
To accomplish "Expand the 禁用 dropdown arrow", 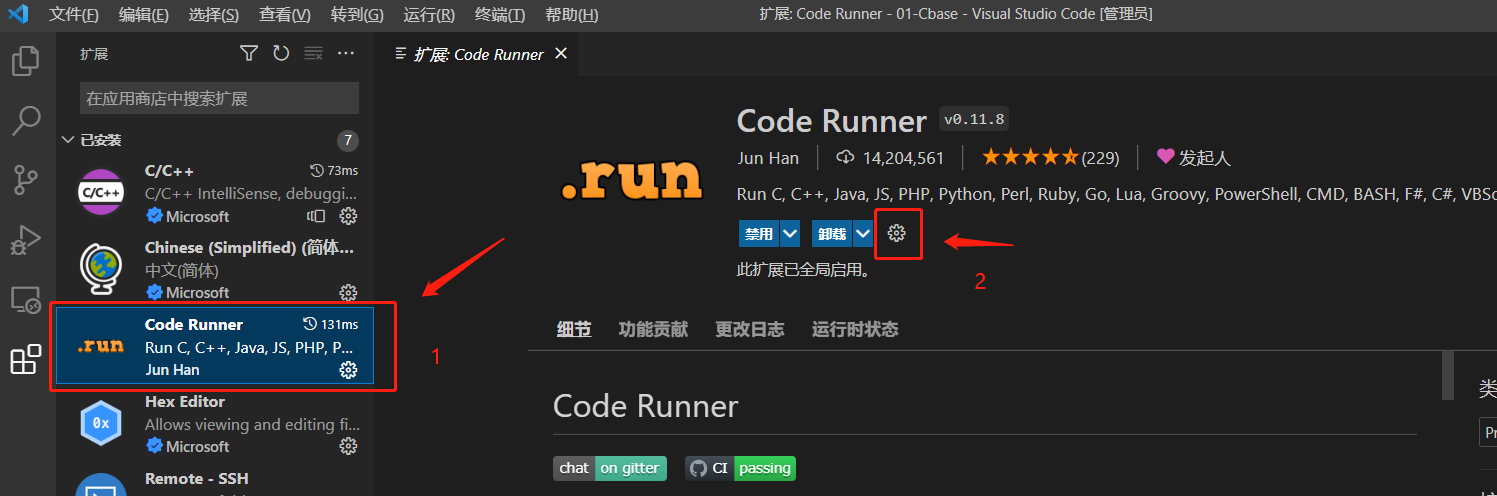I will pyautogui.click(x=790, y=234).
